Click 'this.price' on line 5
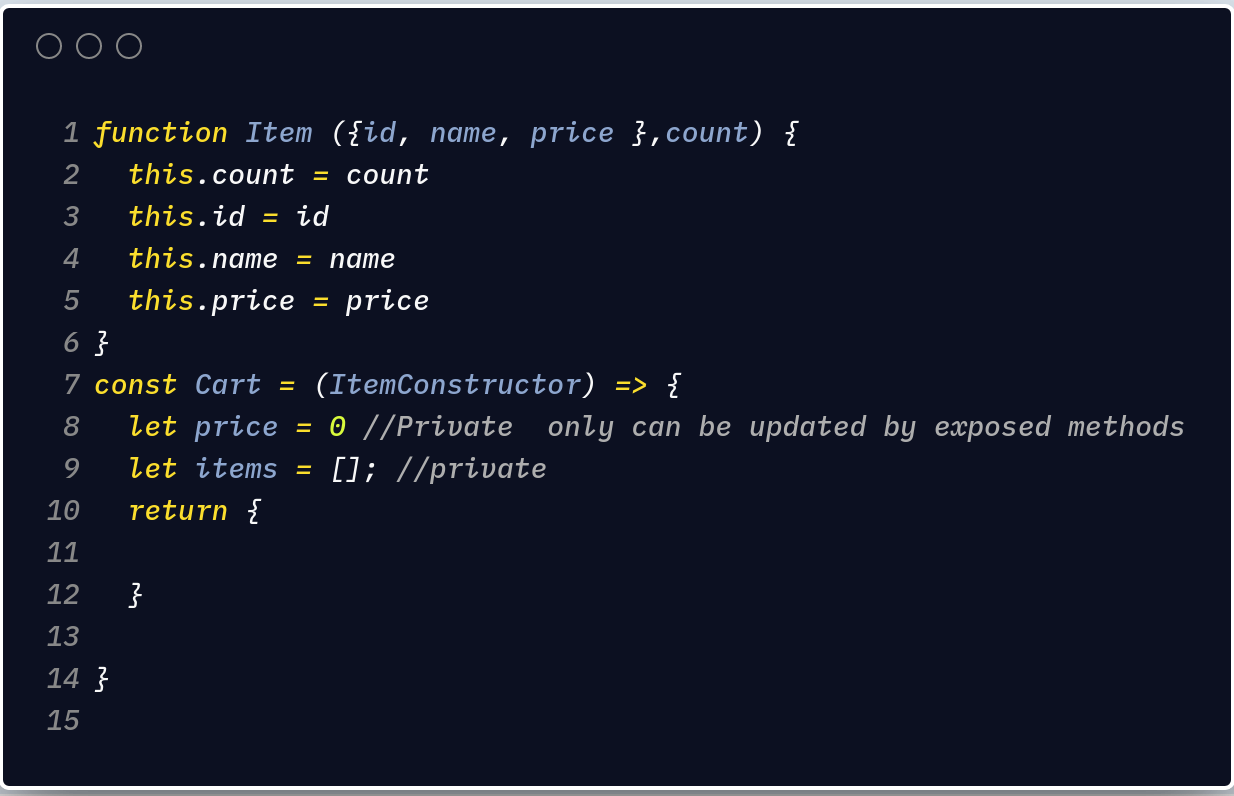The height and width of the screenshot is (796, 1234). click(212, 301)
